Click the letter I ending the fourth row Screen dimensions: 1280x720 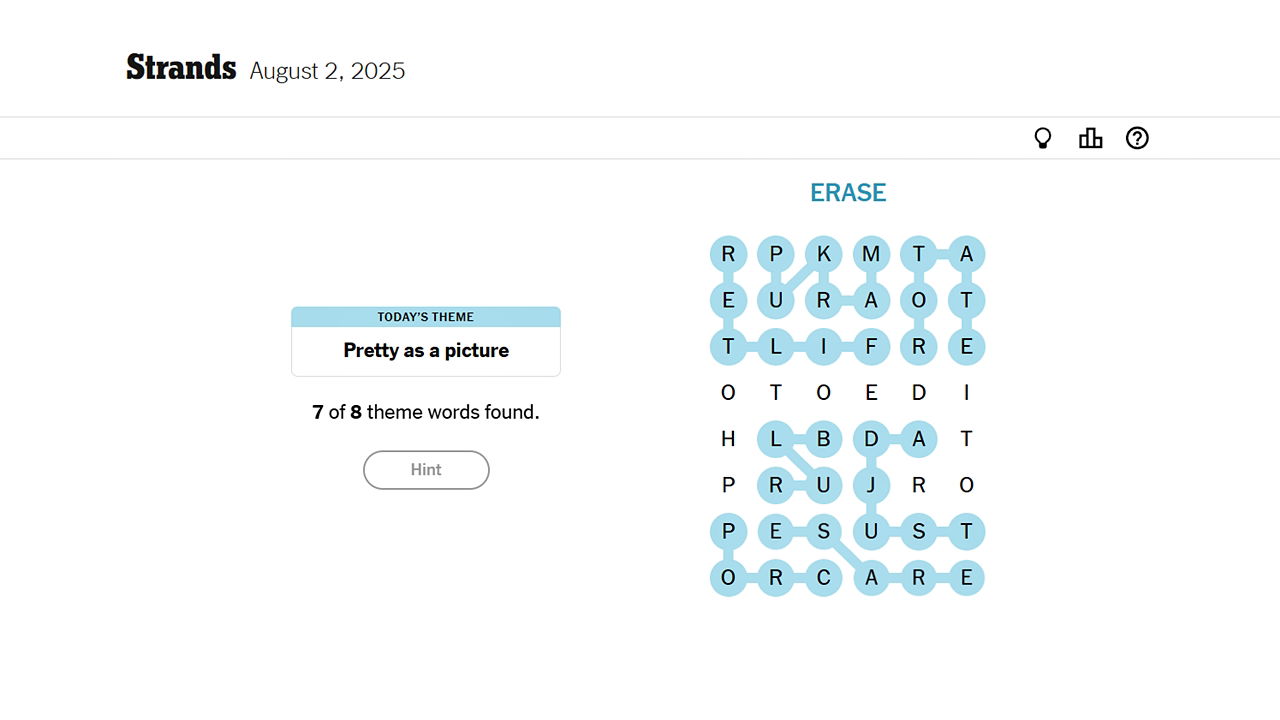[966, 392]
